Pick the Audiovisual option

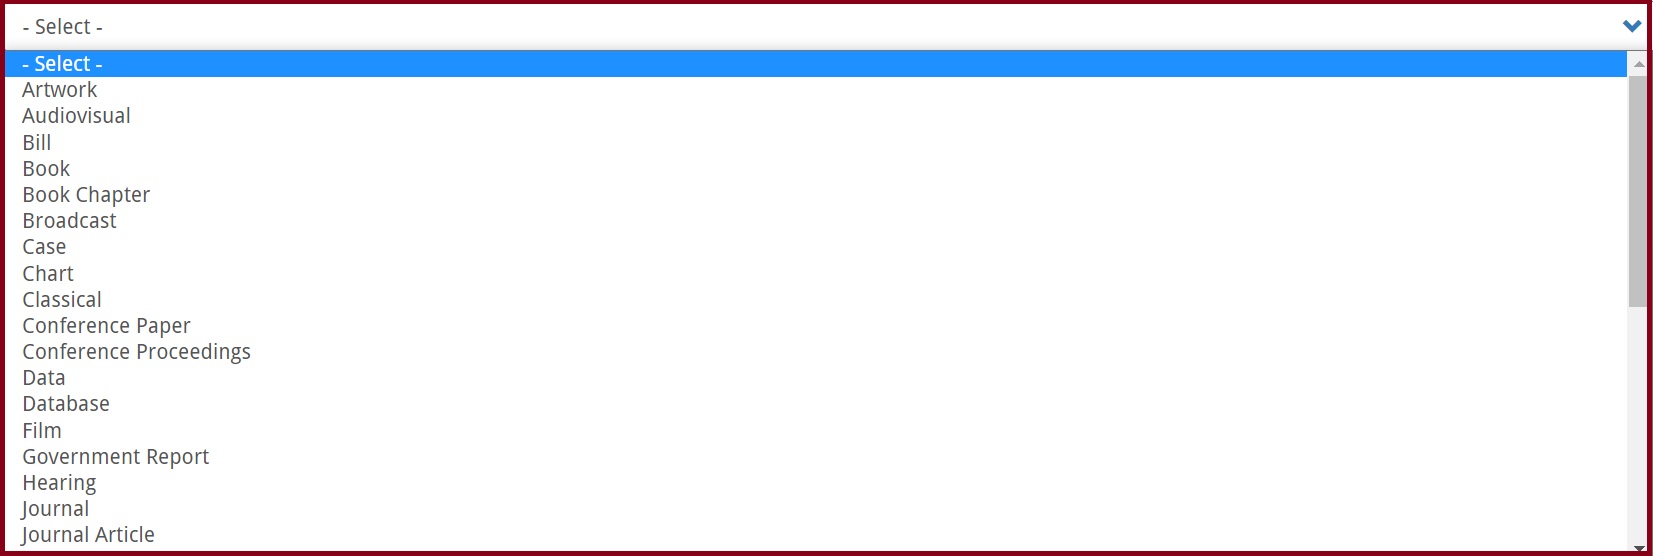pyautogui.click(x=816, y=116)
